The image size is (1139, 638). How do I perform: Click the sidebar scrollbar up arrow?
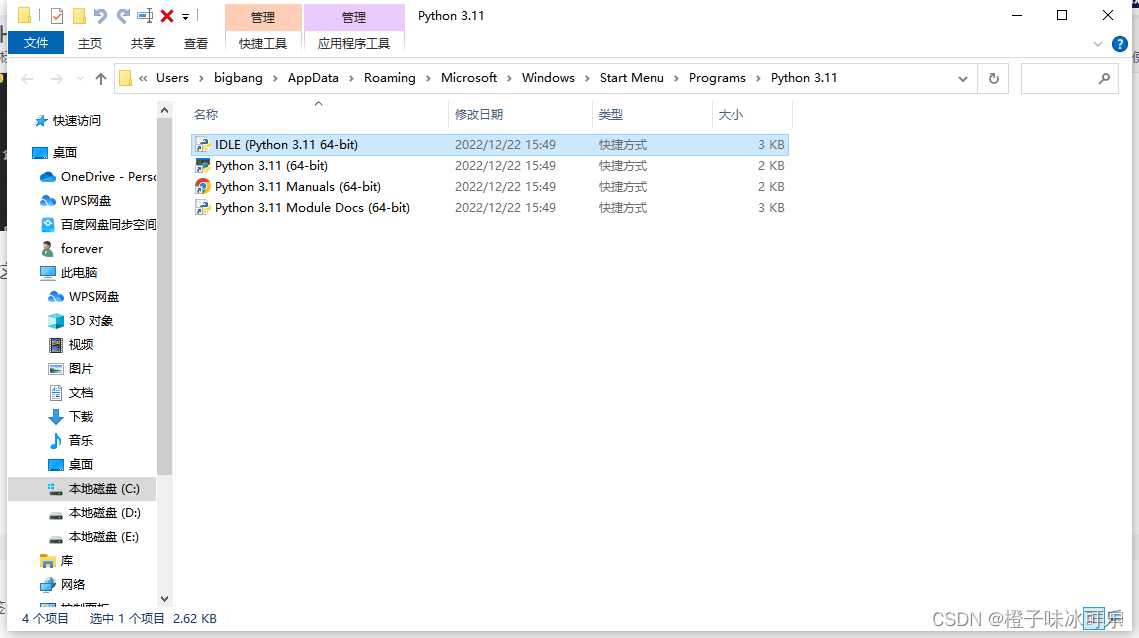coord(165,110)
